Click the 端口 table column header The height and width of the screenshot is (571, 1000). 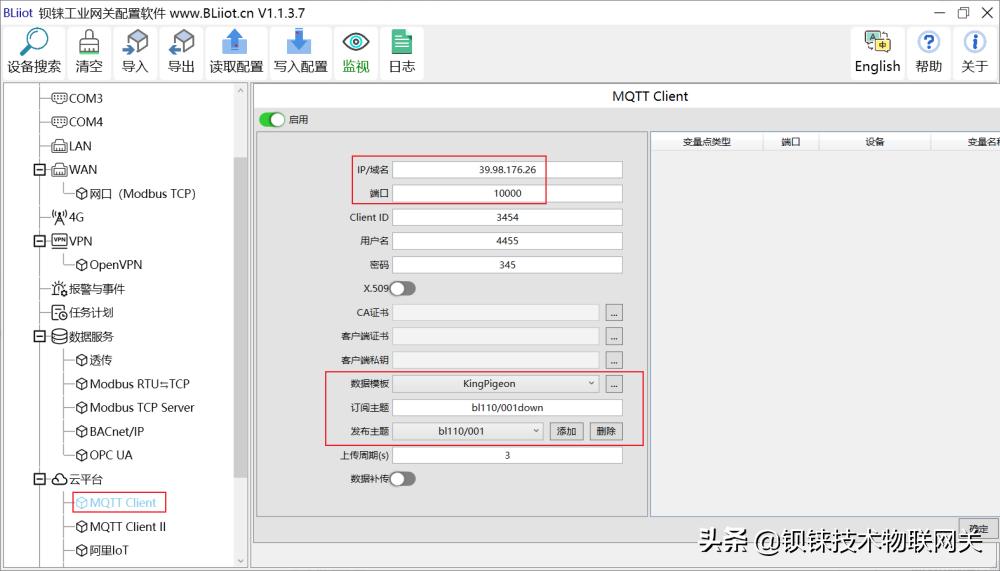791,142
